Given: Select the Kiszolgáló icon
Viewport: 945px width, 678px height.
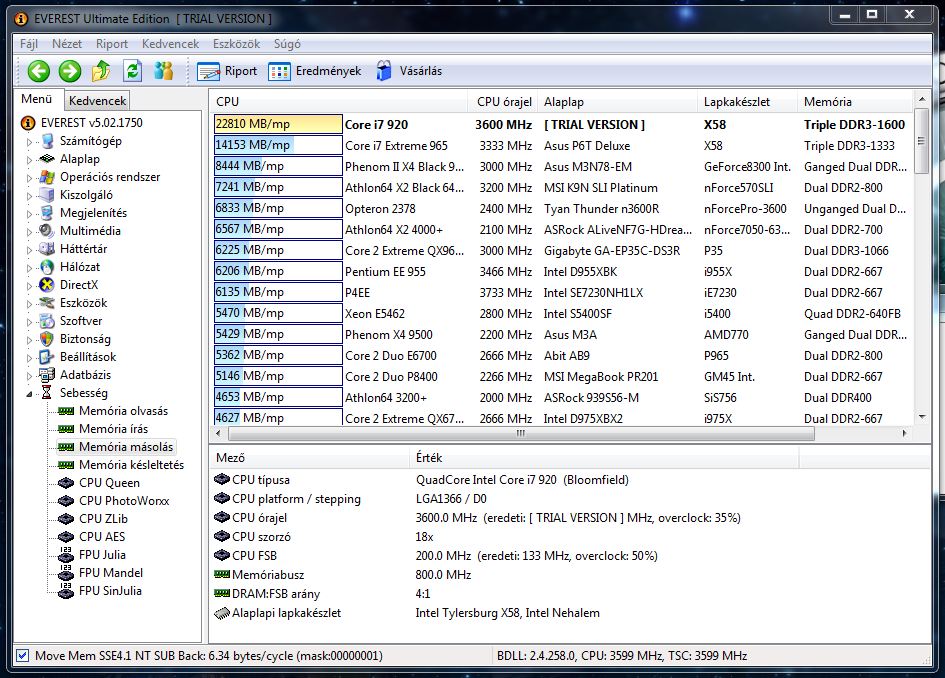Looking at the screenshot, I should 47,195.
